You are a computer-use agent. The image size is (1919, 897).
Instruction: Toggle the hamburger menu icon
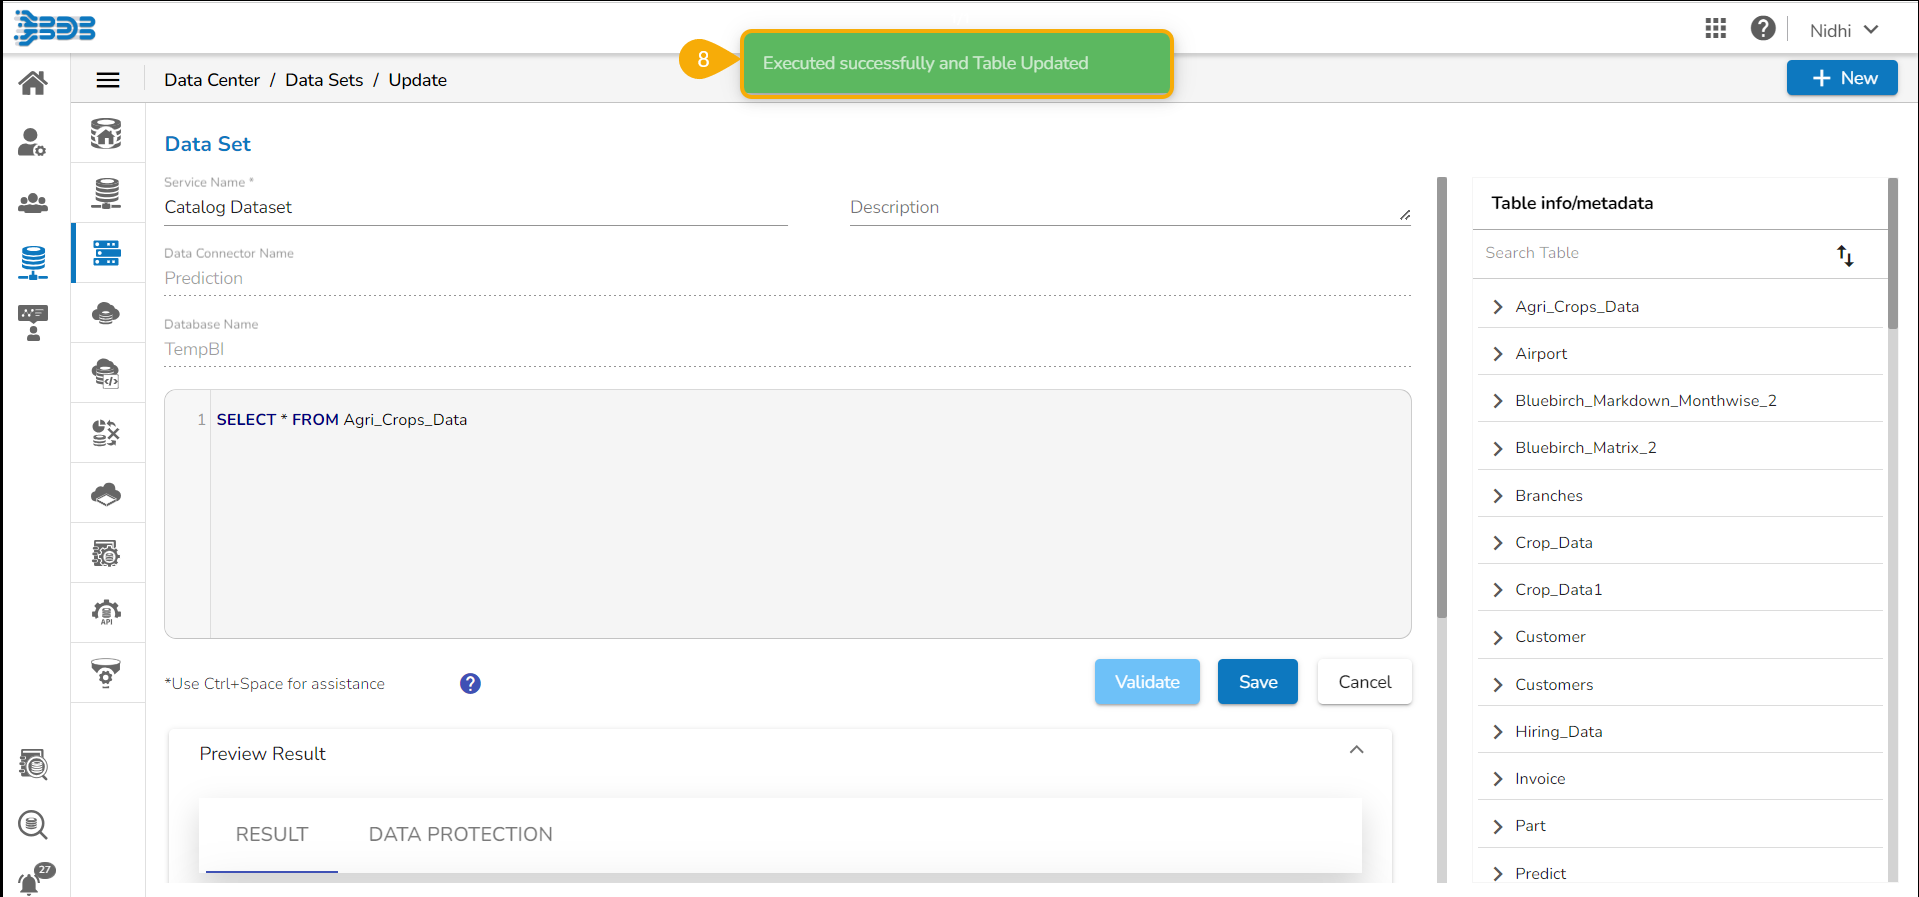point(108,80)
